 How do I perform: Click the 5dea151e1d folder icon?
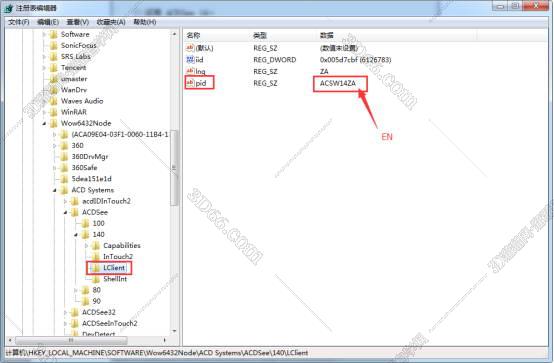(x=64, y=179)
